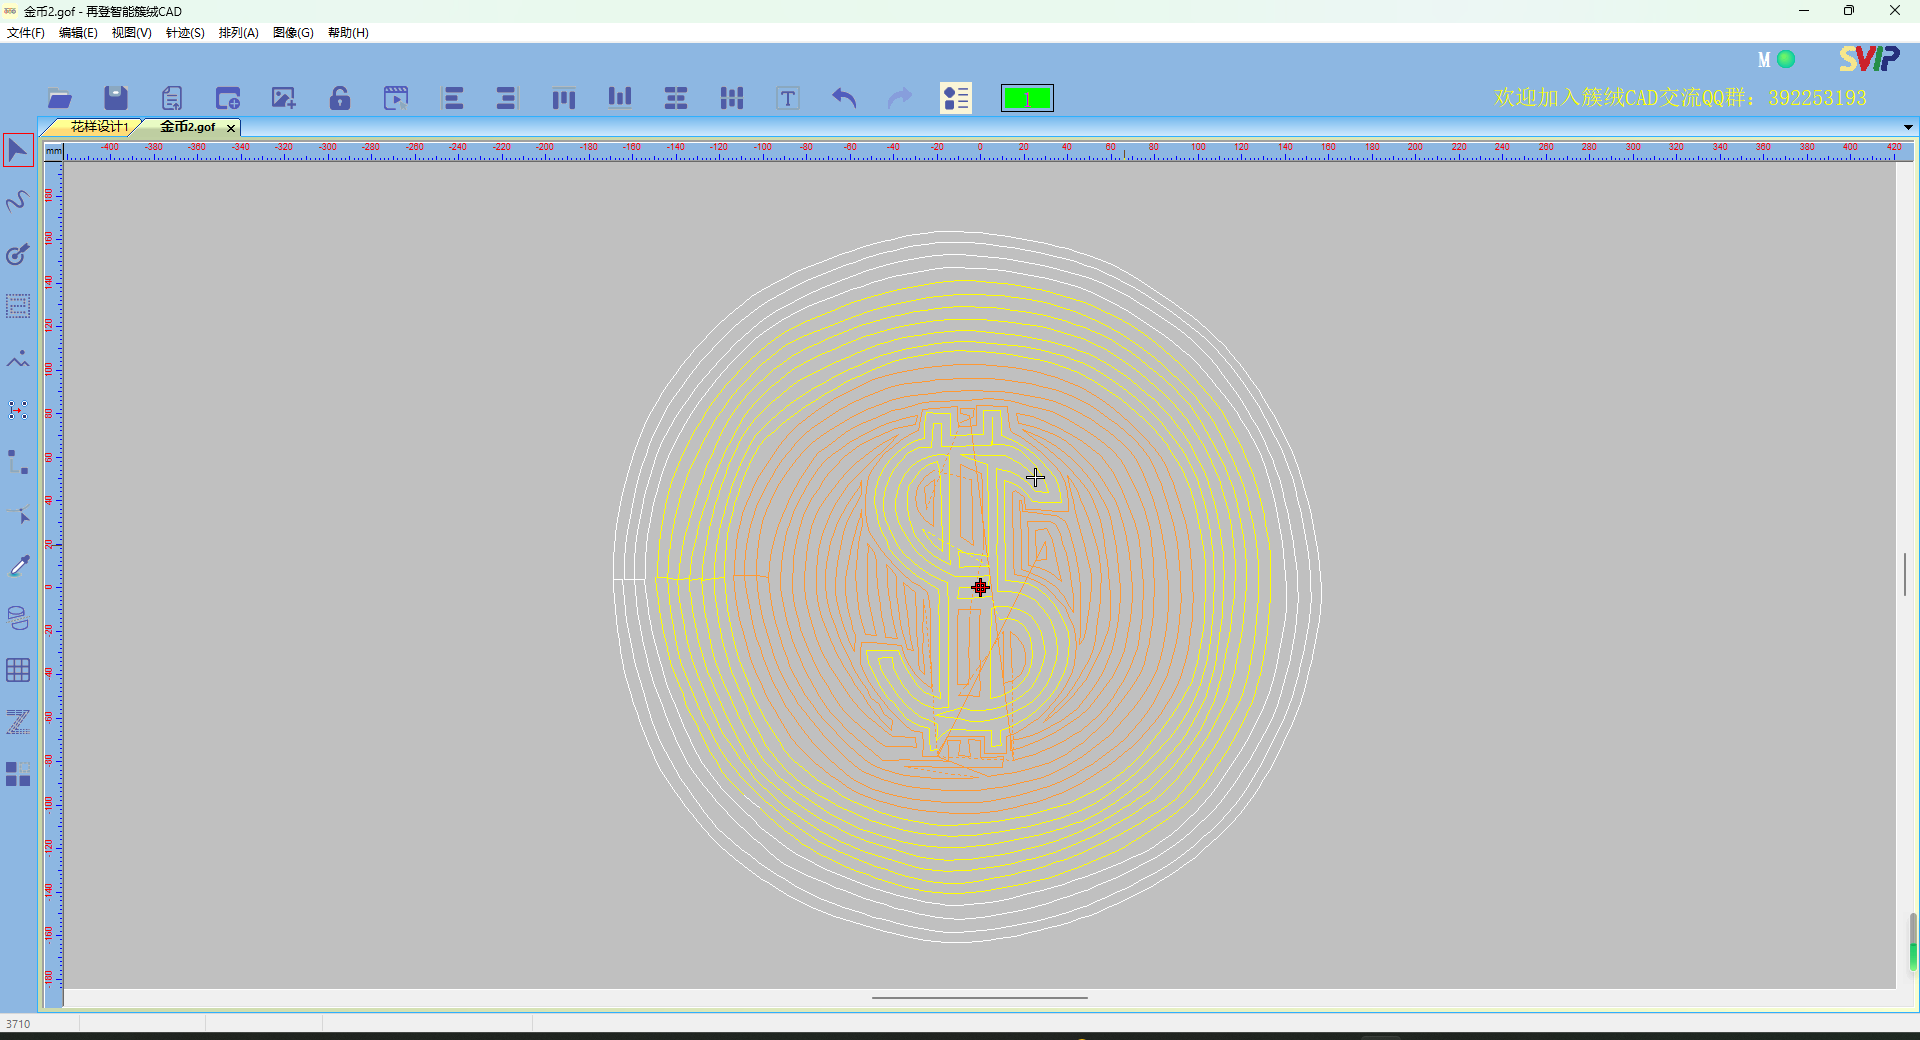Screen dimensions: 1920x1040
Task: Click the mm ruler unit box
Action: click(x=54, y=151)
